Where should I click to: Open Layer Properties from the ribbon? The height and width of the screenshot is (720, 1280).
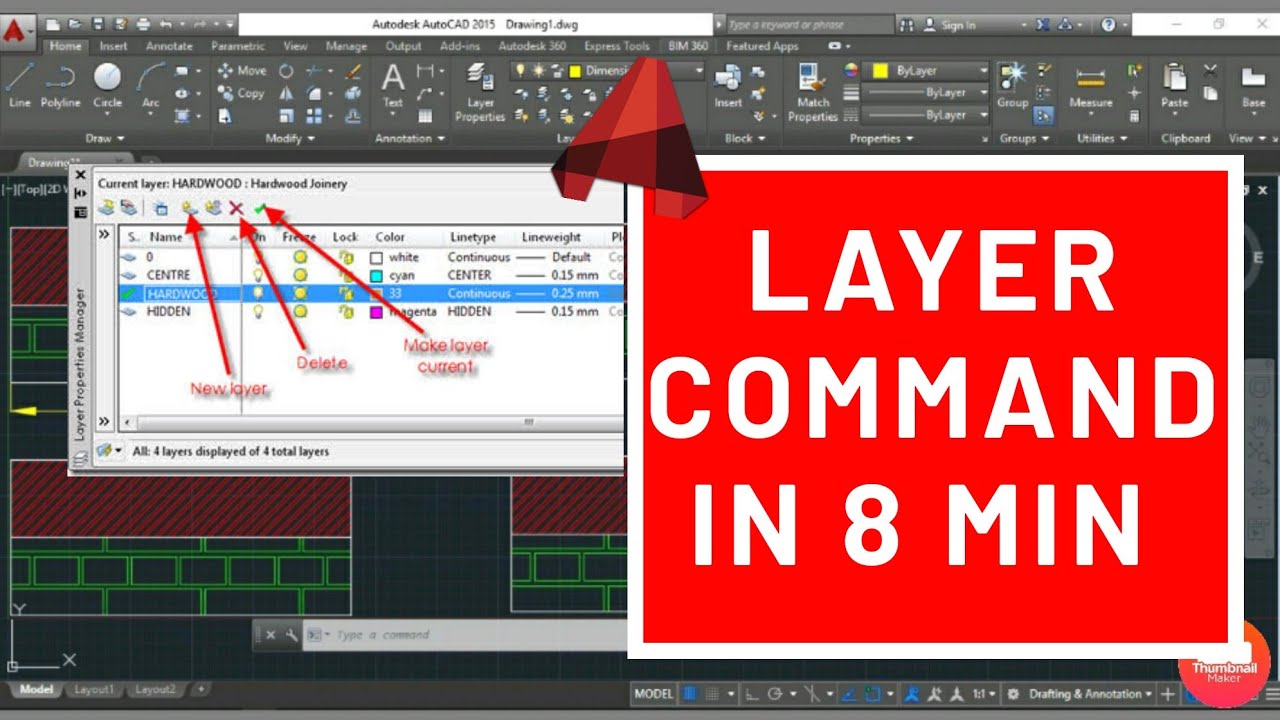pos(480,92)
